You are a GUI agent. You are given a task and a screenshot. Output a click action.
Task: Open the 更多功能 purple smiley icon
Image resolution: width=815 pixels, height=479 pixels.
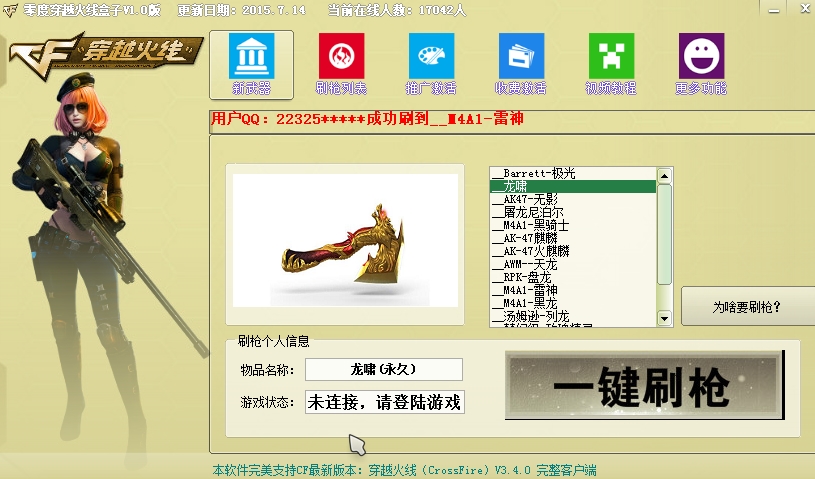click(701, 64)
